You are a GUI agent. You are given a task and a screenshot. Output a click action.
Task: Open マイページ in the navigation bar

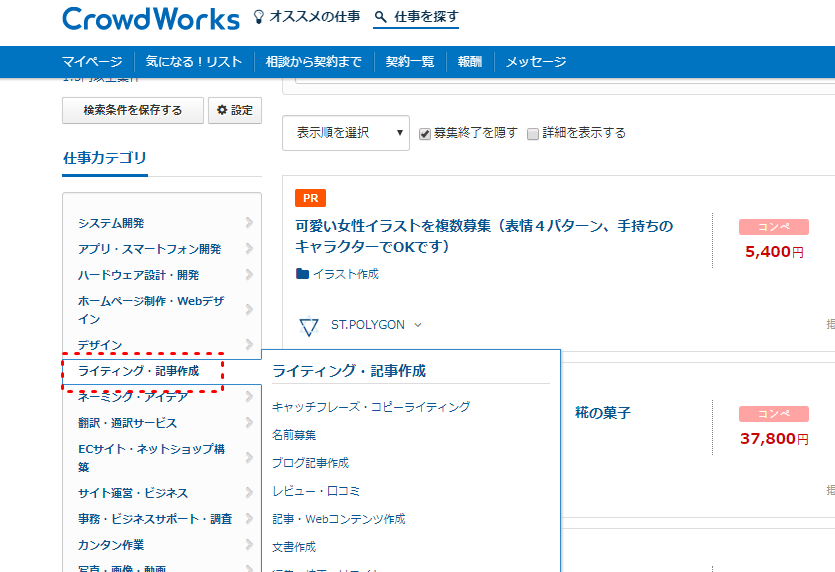[92, 62]
